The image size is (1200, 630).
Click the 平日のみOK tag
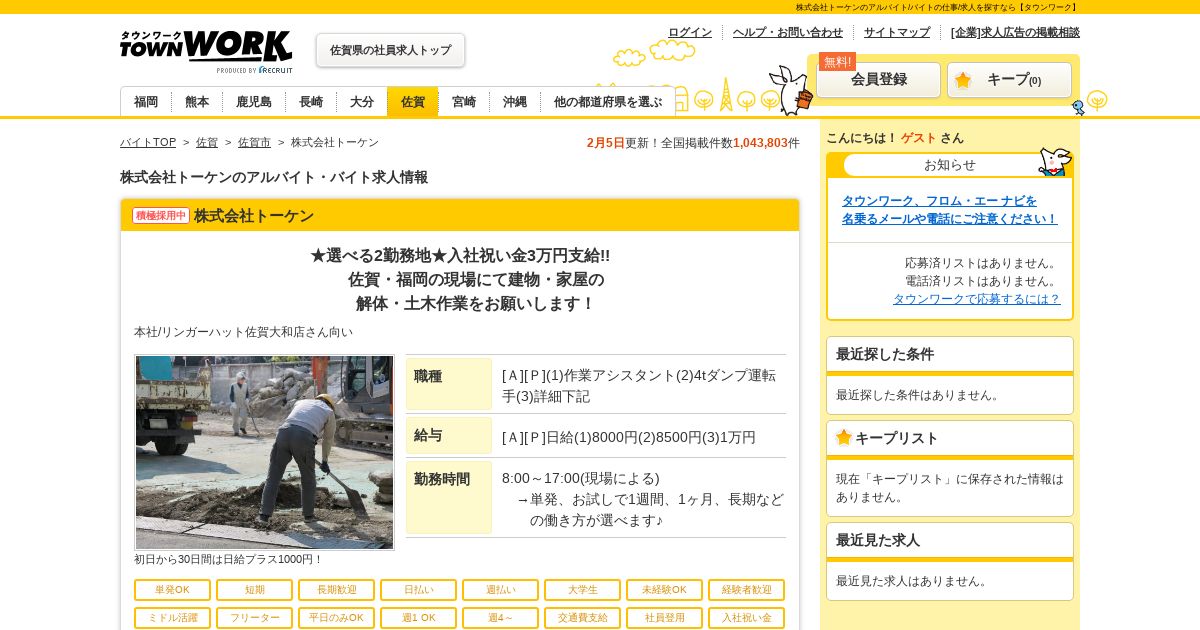coord(336,618)
